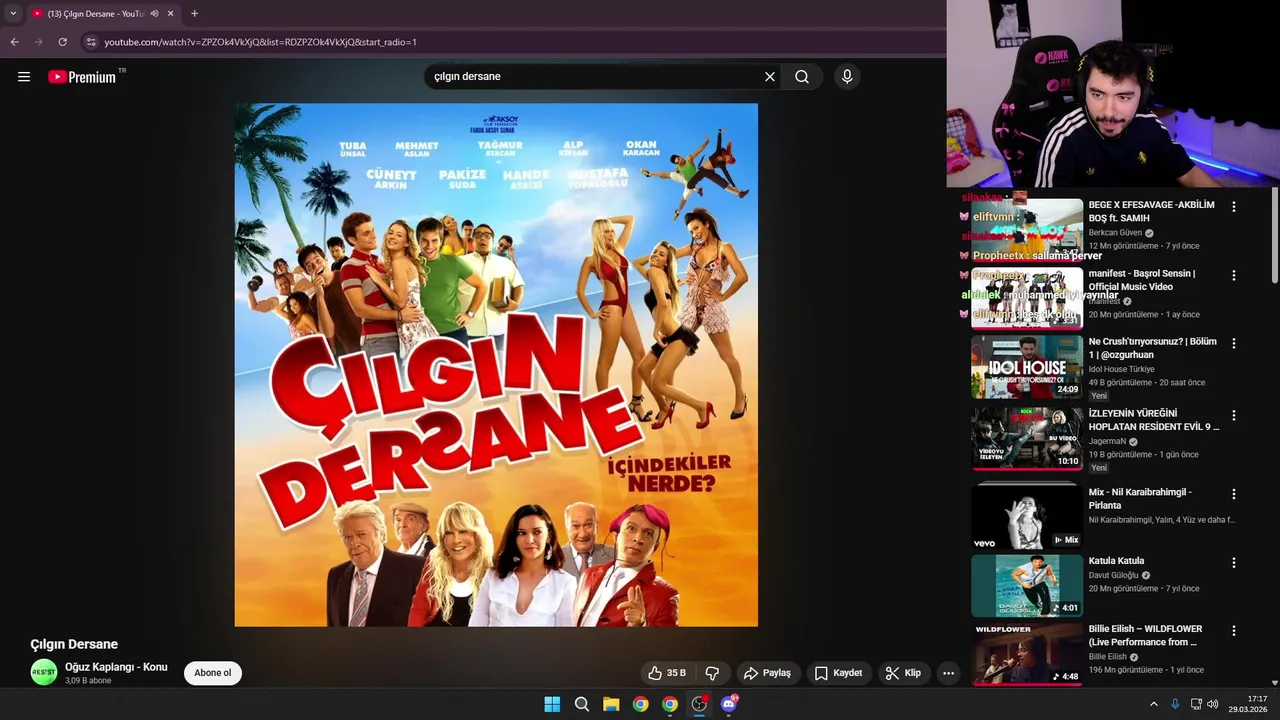The width and height of the screenshot is (1280, 720).
Task: Open the Windows Start menu
Action: (552, 704)
